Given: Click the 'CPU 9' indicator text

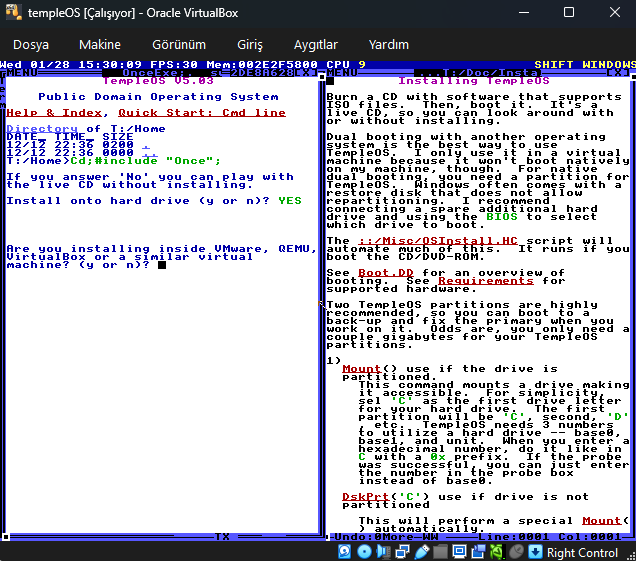Looking at the screenshot, I should pos(346,65).
